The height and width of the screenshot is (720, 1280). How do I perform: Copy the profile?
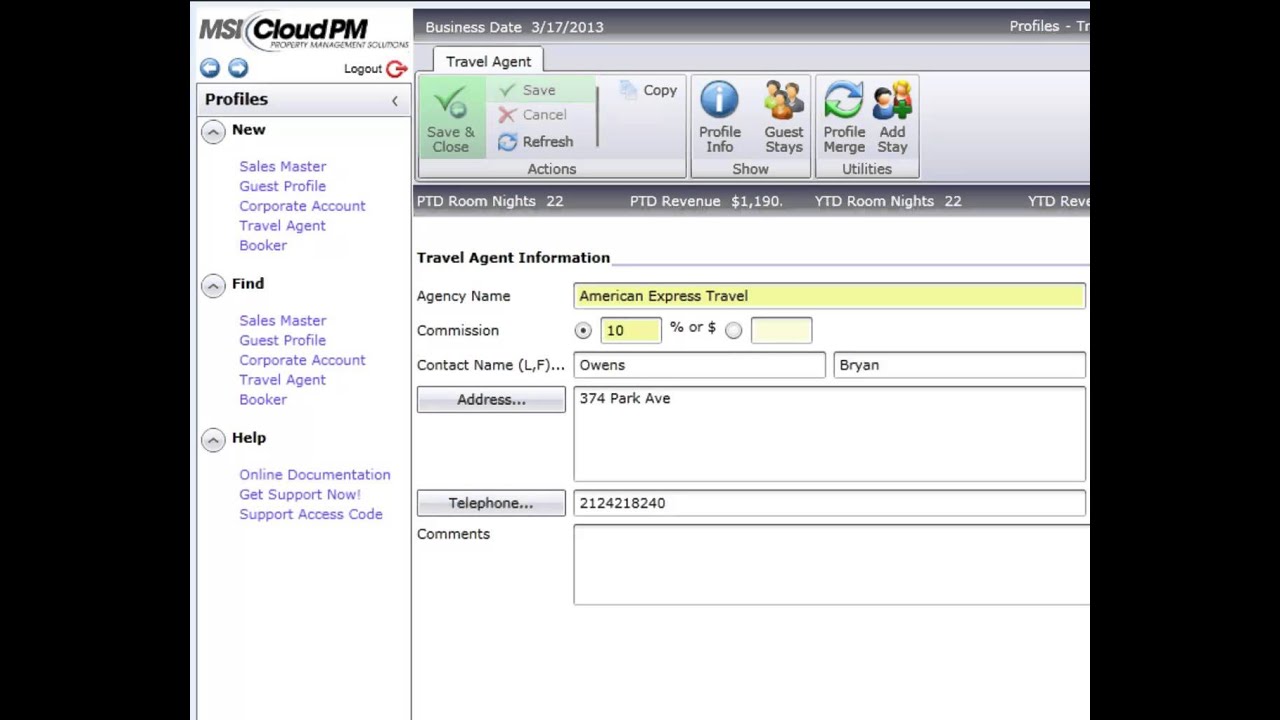click(648, 90)
